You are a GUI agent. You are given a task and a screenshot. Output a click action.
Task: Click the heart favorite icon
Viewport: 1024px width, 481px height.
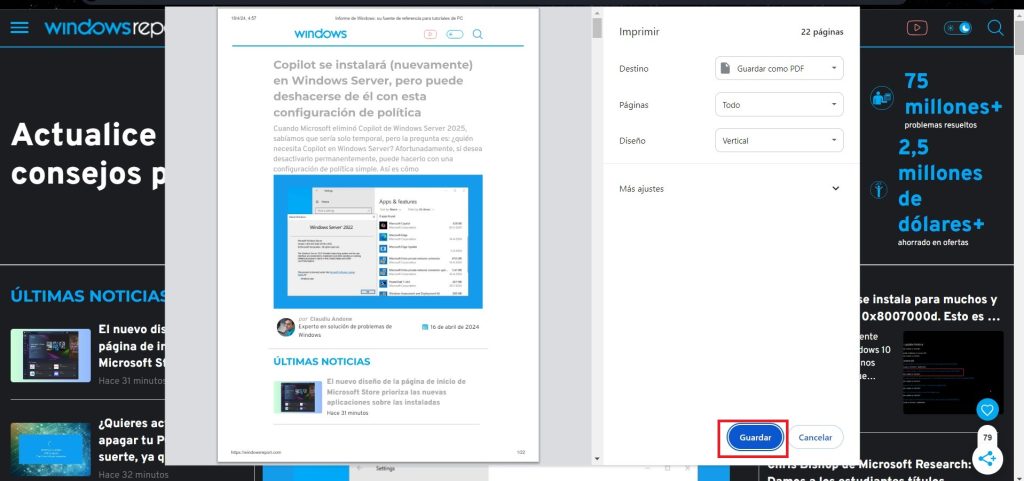(x=987, y=410)
